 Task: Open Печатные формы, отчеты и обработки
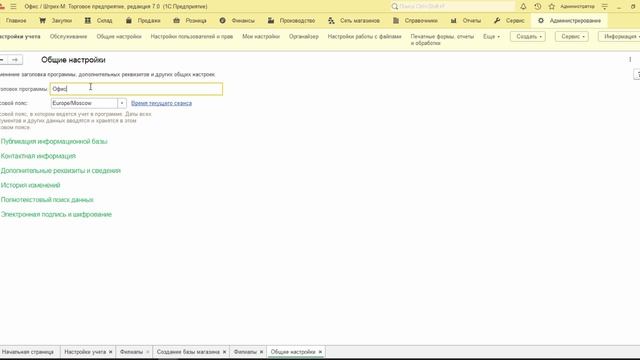click(x=442, y=40)
